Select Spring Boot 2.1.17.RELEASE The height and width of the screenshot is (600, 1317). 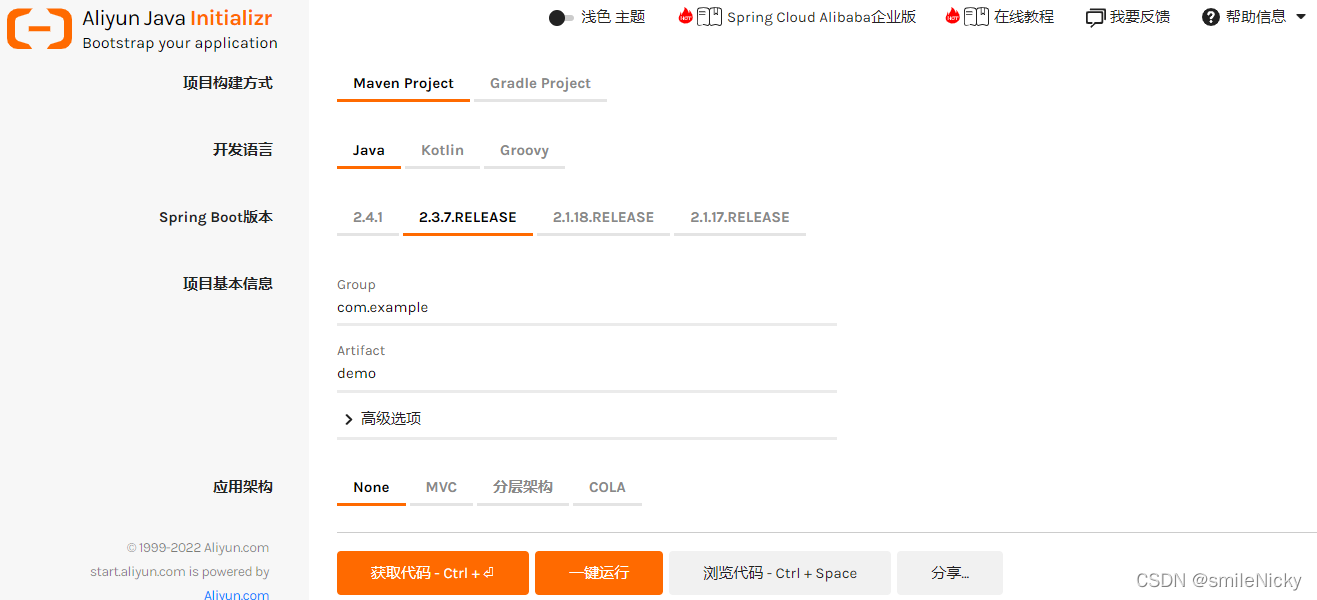coord(740,217)
